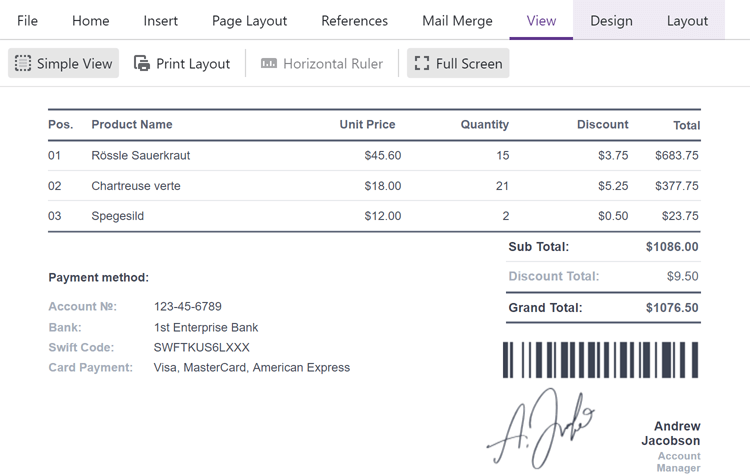Enable Full Screen mode
This screenshot has height=476, width=750.
point(458,63)
